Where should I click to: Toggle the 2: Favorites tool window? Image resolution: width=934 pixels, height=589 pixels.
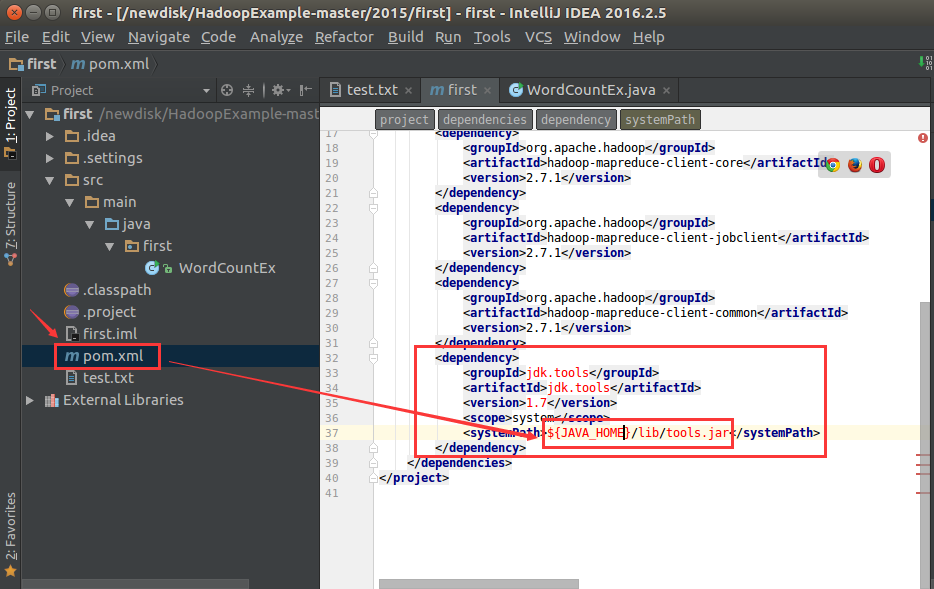tap(10, 533)
